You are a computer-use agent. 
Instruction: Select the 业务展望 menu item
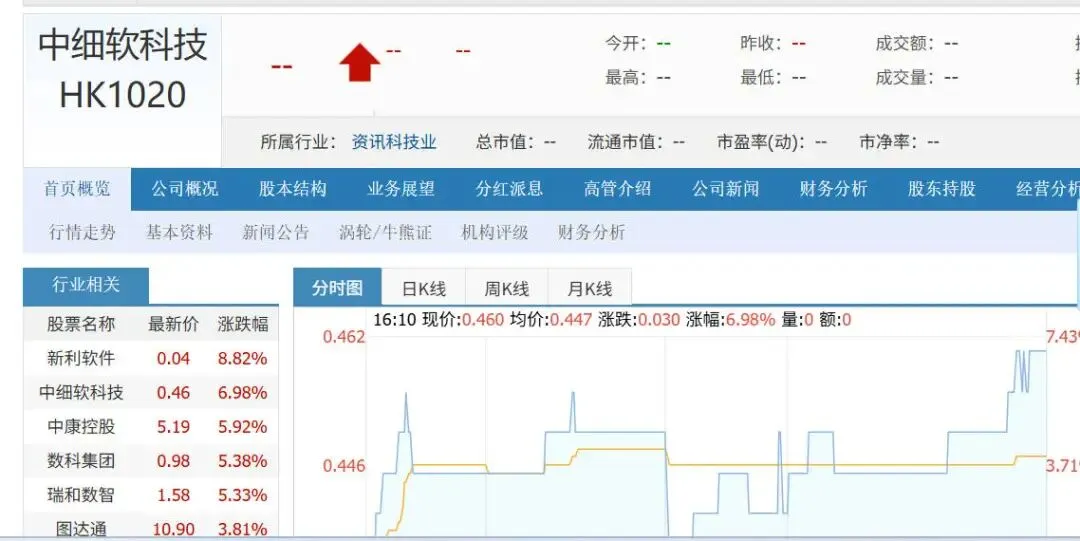coord(401,189)
